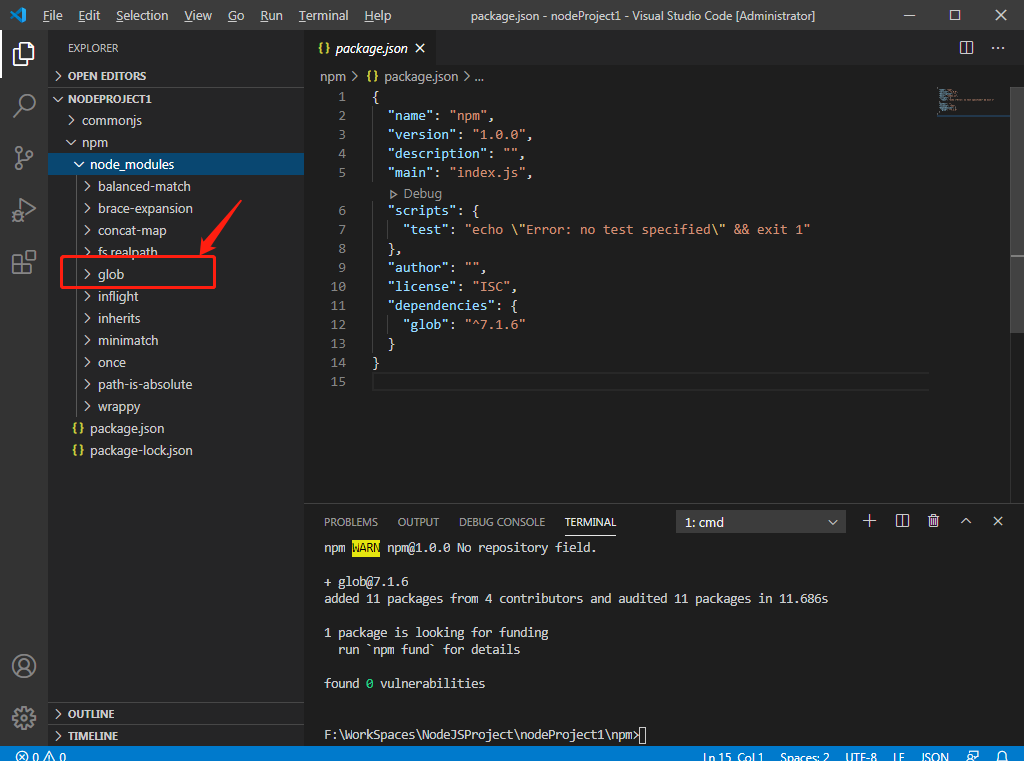This screenshot has width=1024, height=761.
Task: Open package-lock.json file in explorer
Action: (x=176, y=451)
